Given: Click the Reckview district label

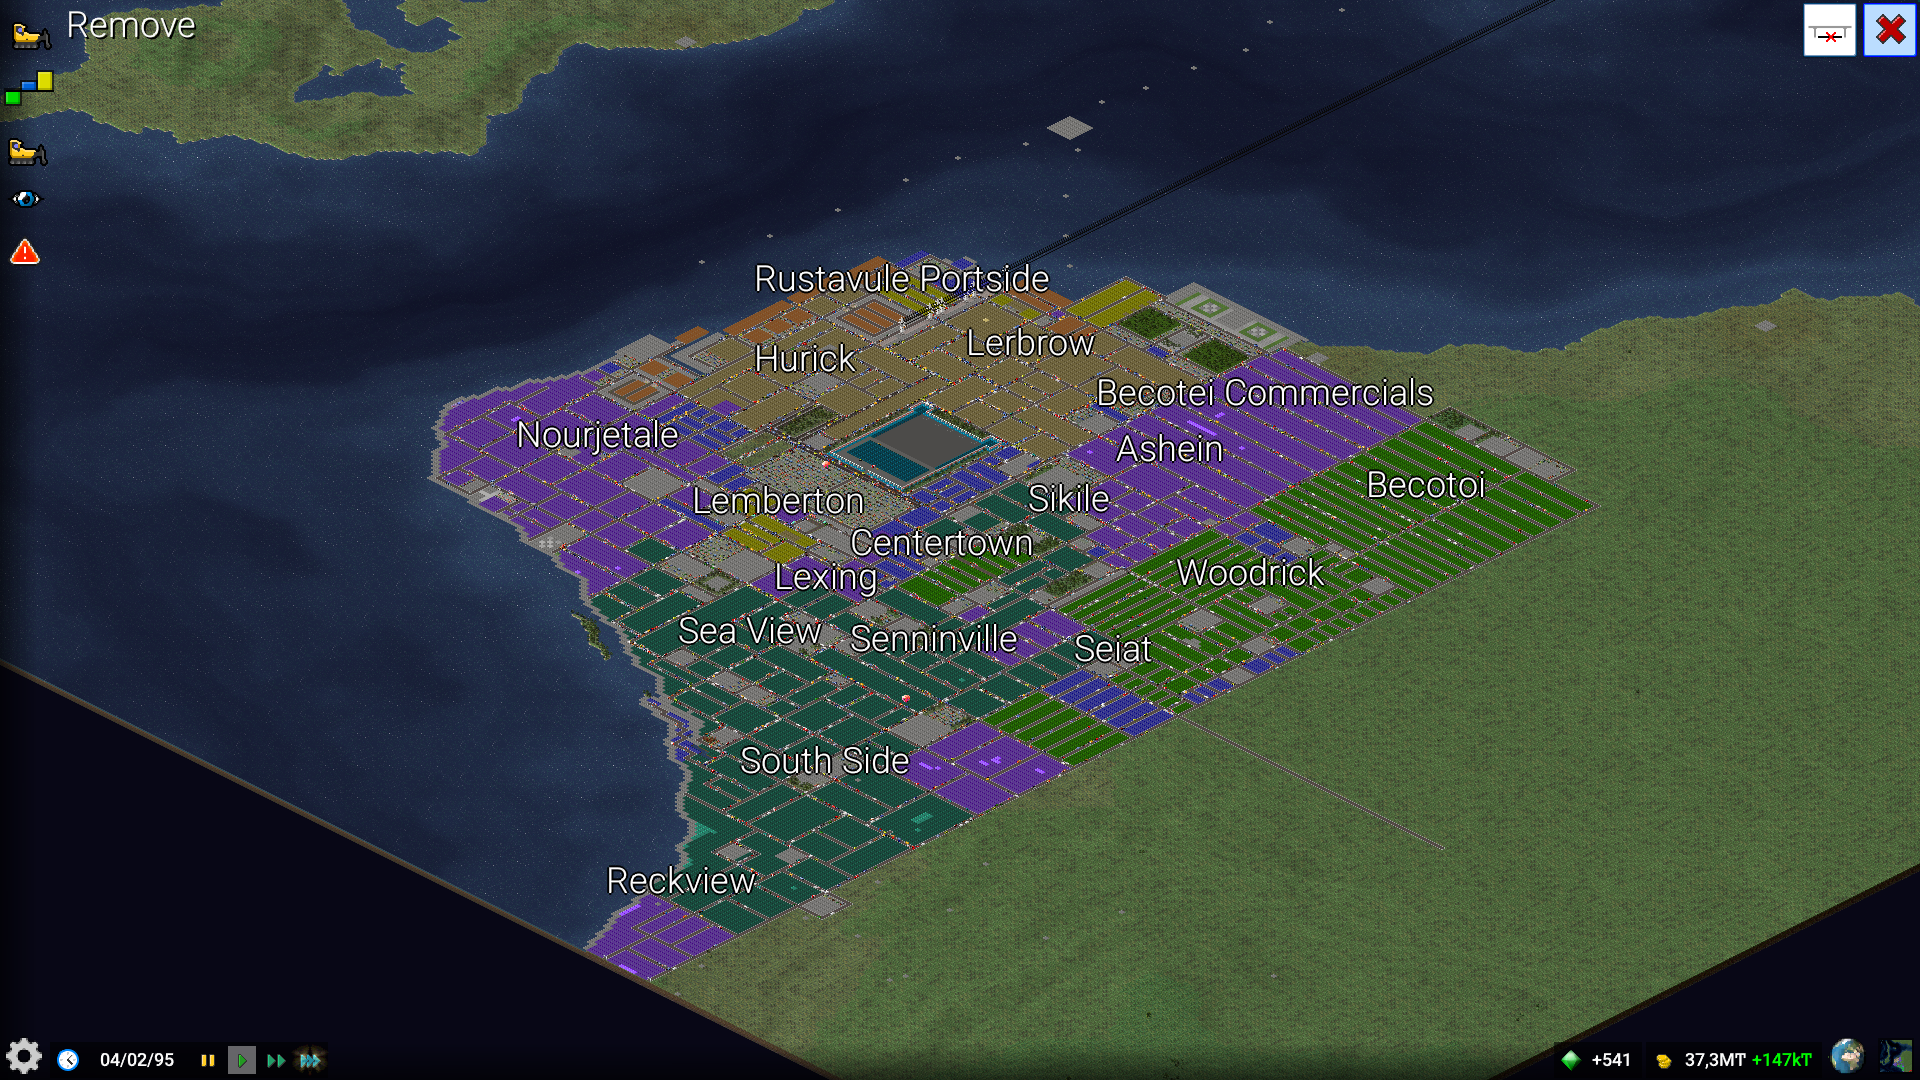Looking at the screenshot, I should tap(680, 880).
